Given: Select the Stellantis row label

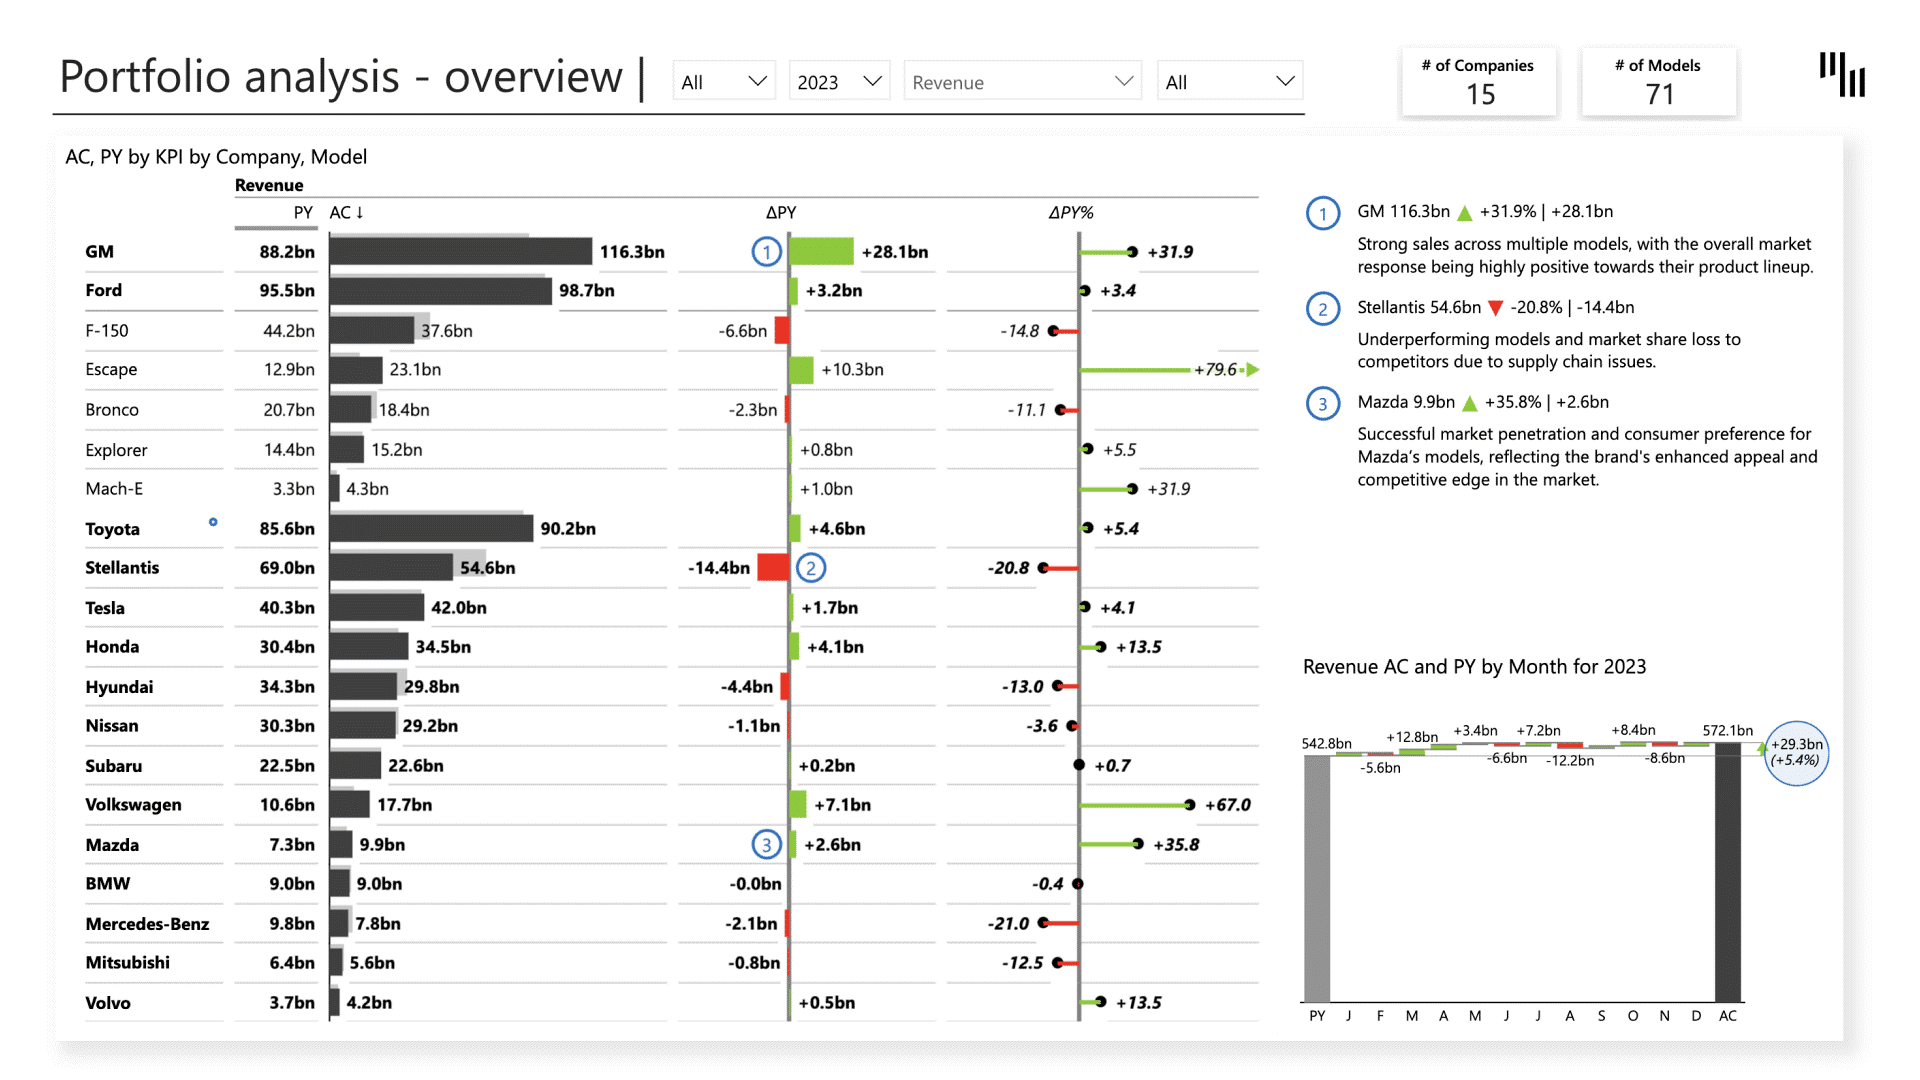Looking at the screenshot, I should click(x=122, y=568).
